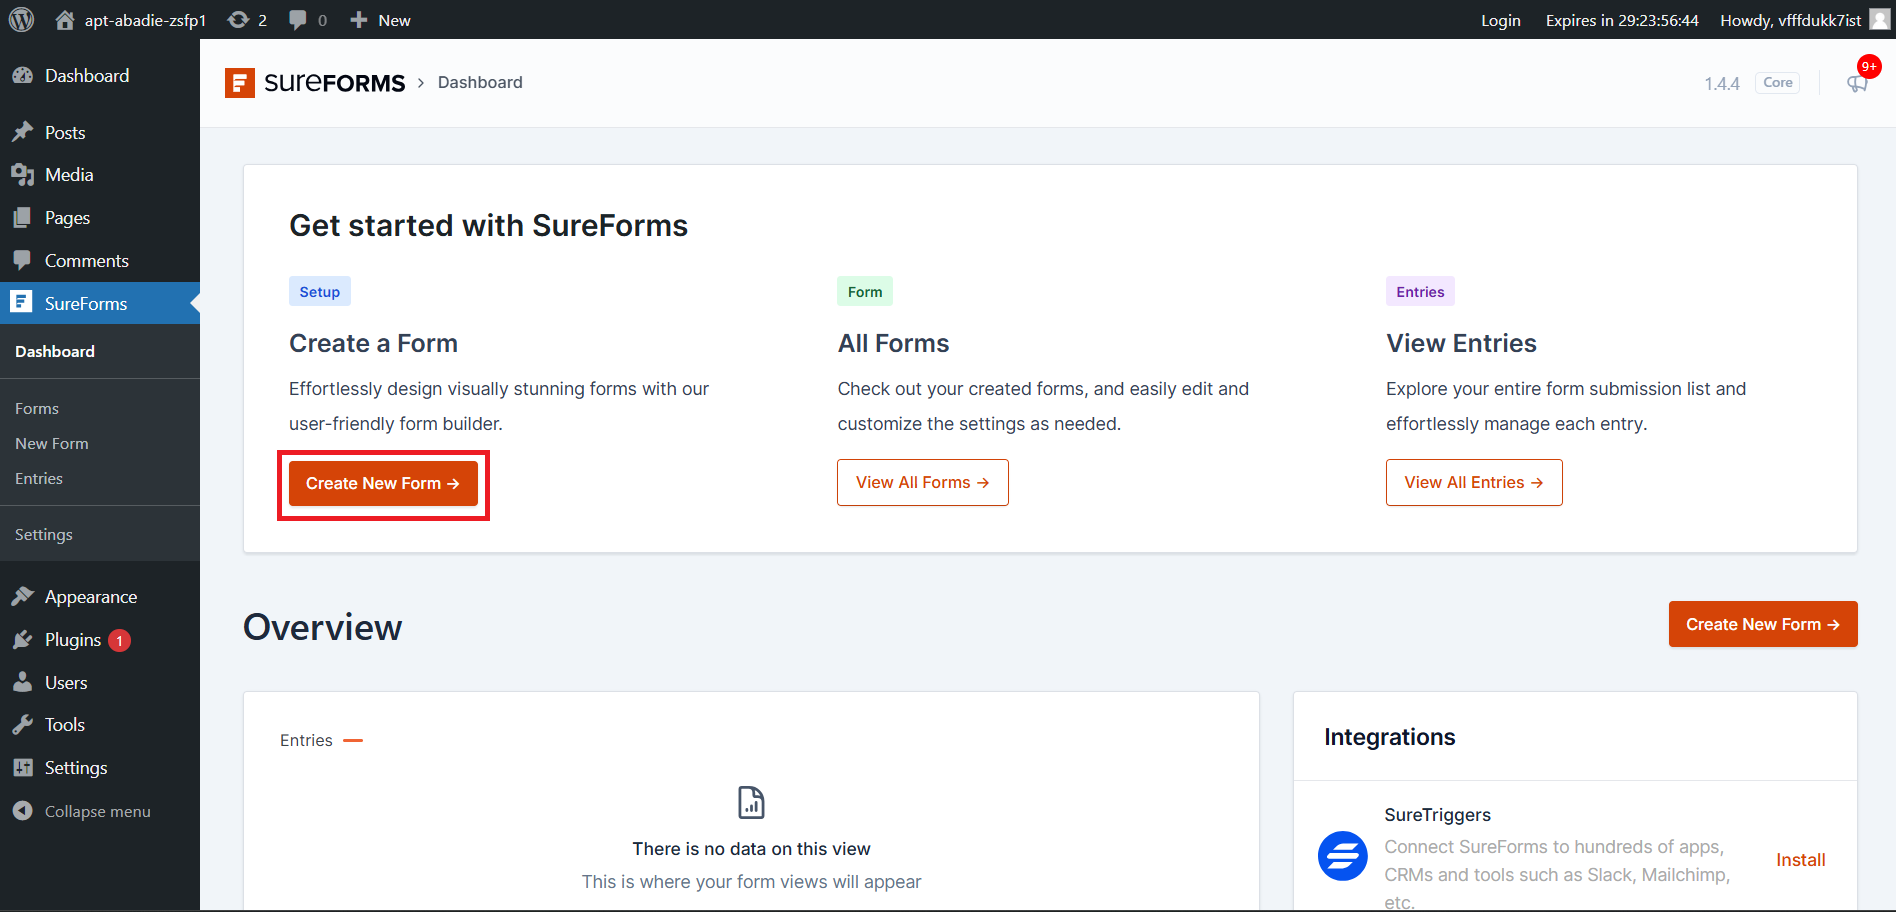The image size is (1896, 912).
Task: Click the notifications megaphone with 9+ badge
Action: (x=1857, y=82)
